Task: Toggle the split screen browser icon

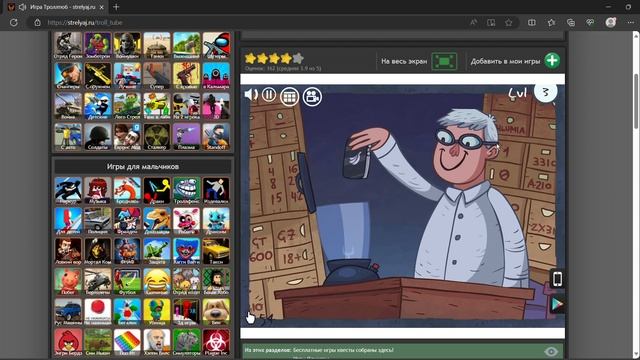Action: tap(531, 22)
